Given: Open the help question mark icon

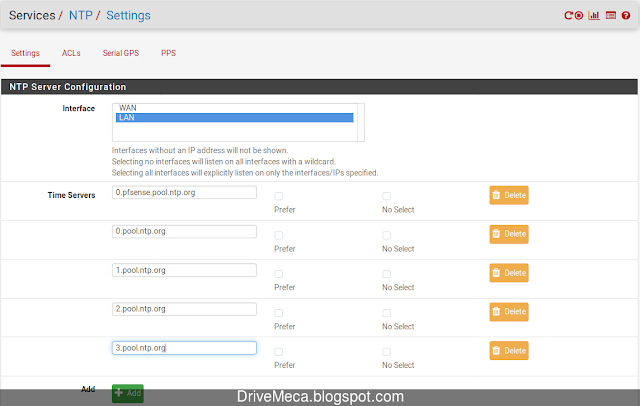Looking at the screenshot, I should (x=626, y=16).
